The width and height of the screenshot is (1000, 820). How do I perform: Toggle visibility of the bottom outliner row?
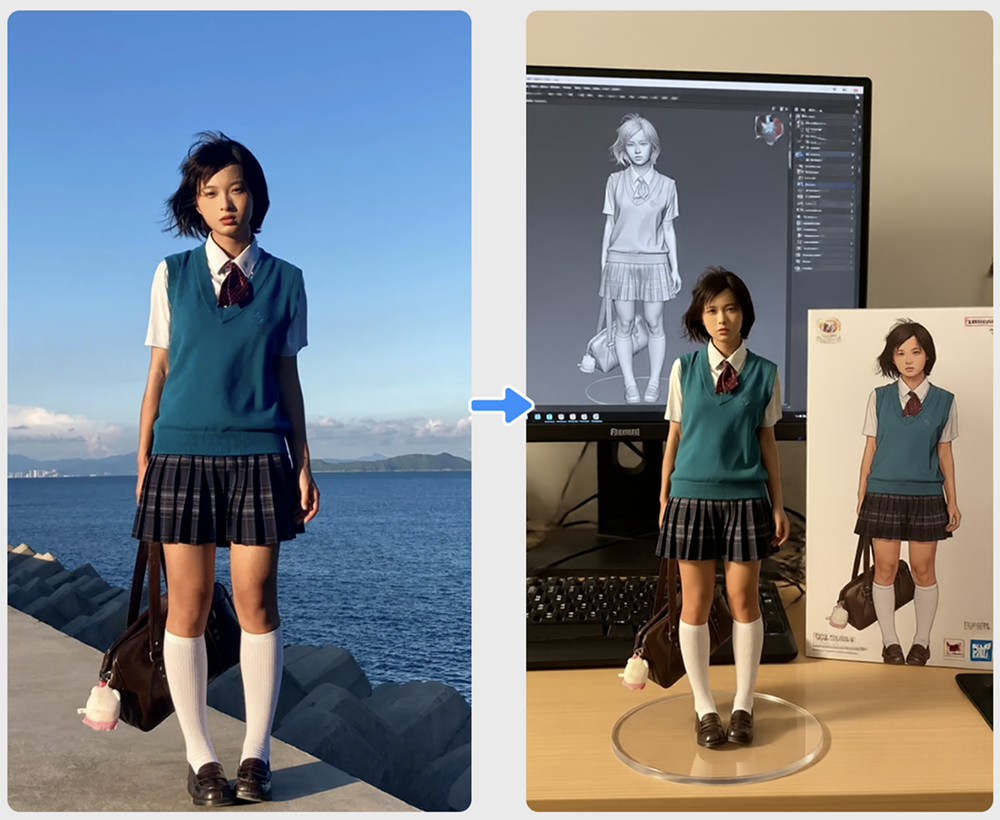(853, 269)
